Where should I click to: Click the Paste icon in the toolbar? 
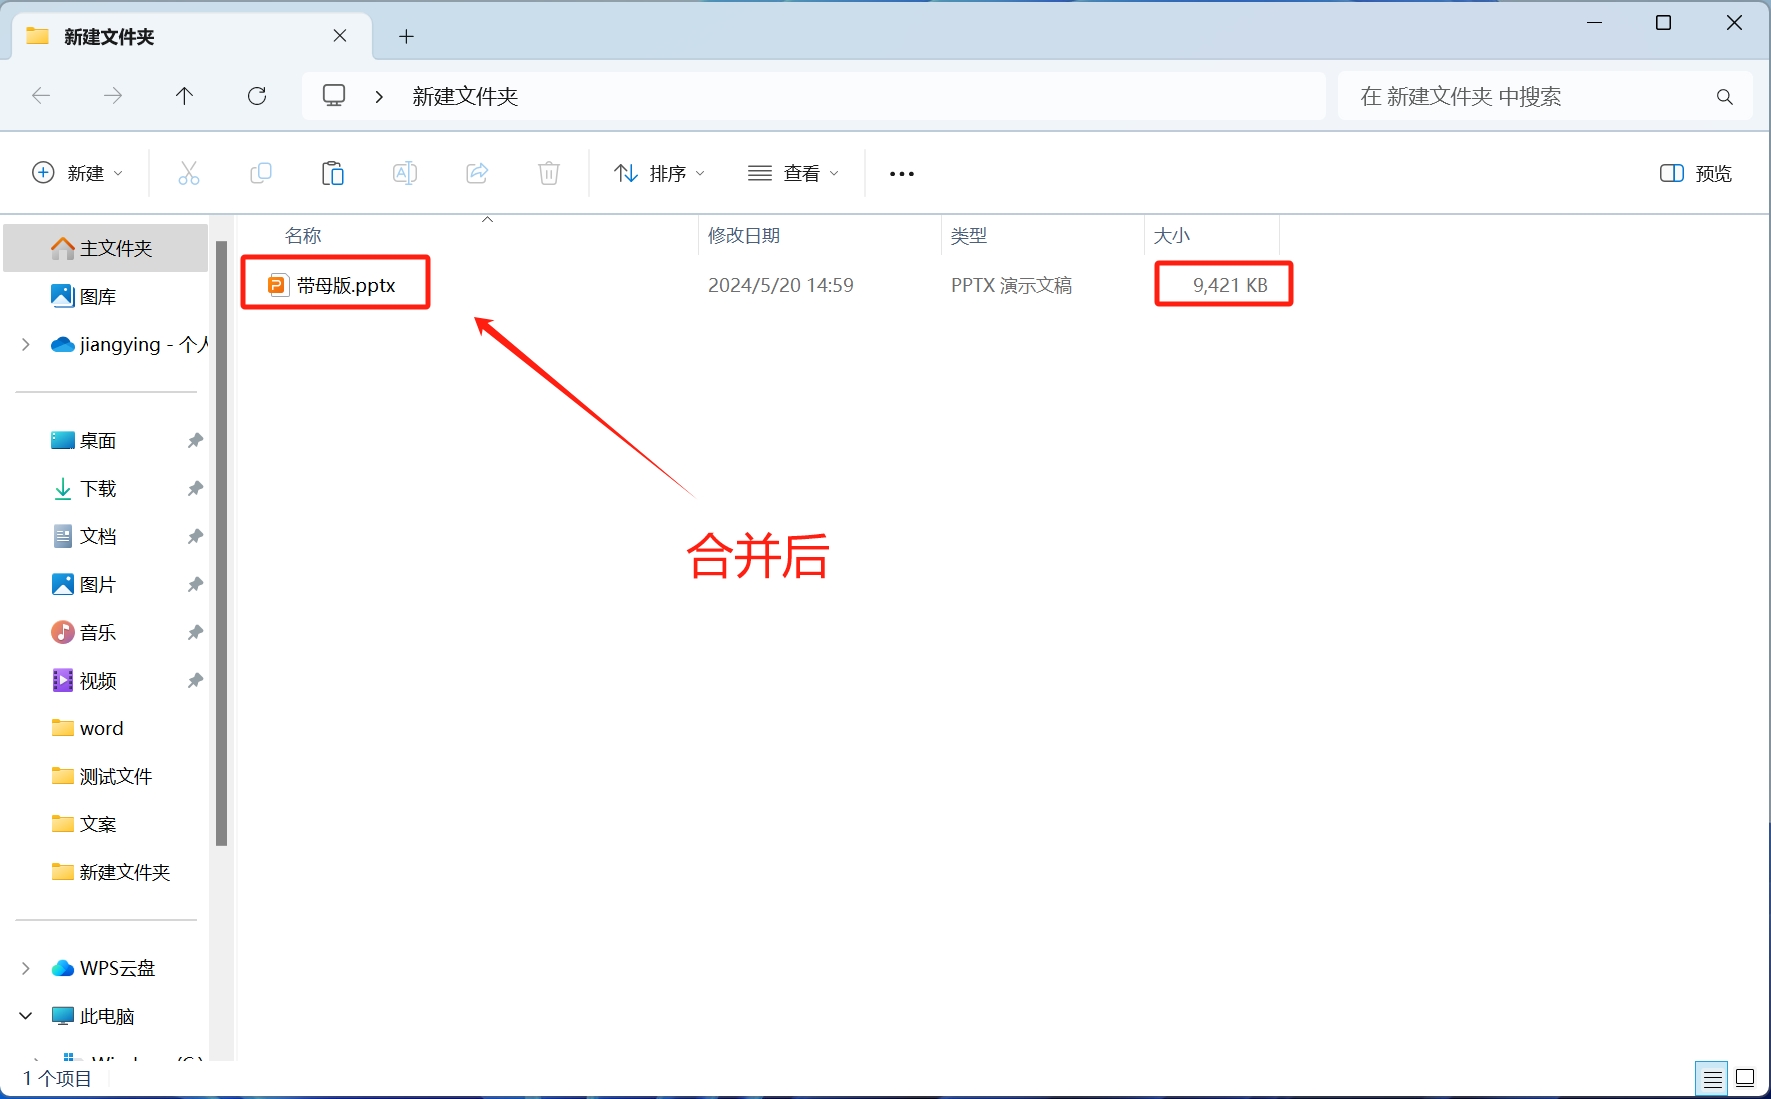point(333,173)
